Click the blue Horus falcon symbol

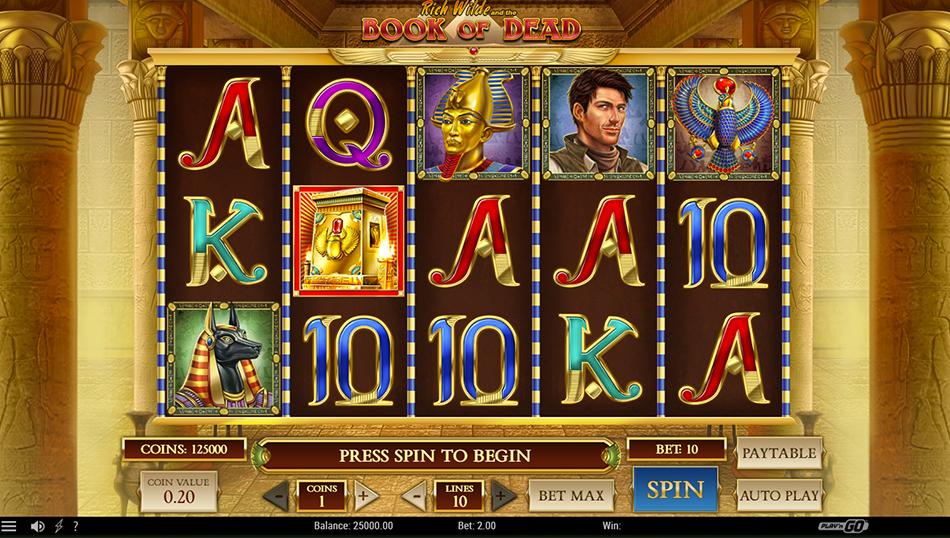(723, 124)
